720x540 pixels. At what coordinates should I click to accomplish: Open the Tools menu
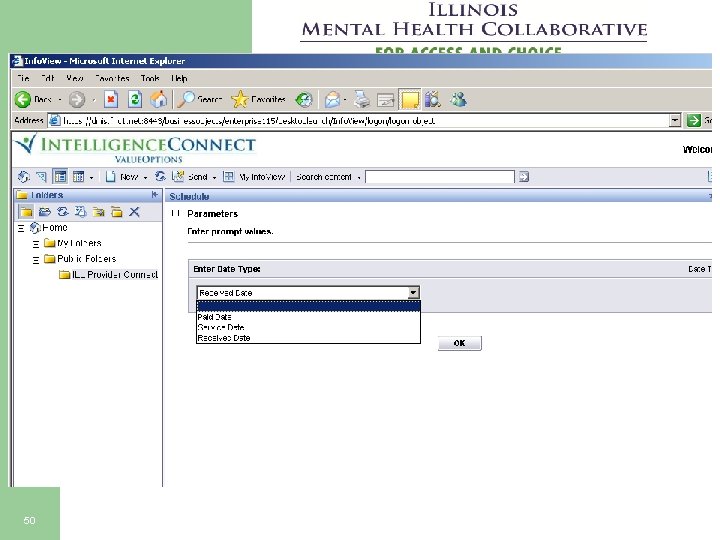[150, 78]
